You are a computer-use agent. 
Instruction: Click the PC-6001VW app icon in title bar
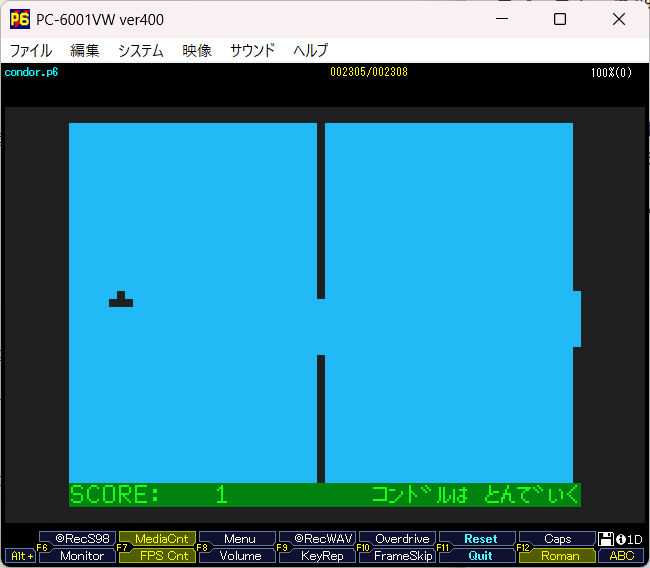[x=19, y=19]
